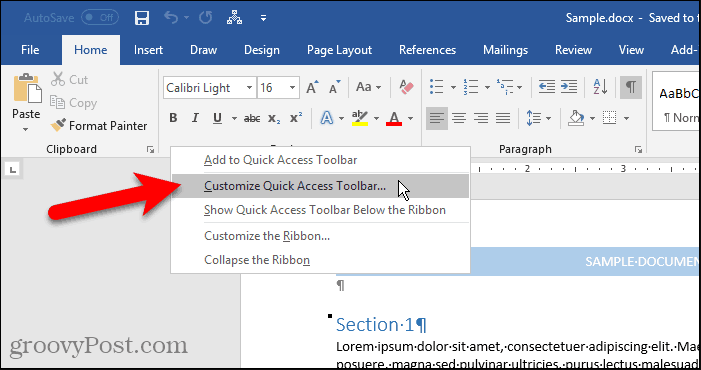Click the Shading paint bucket icon
This screenshot has height=370, width=701.
click(x=576, y=118)
